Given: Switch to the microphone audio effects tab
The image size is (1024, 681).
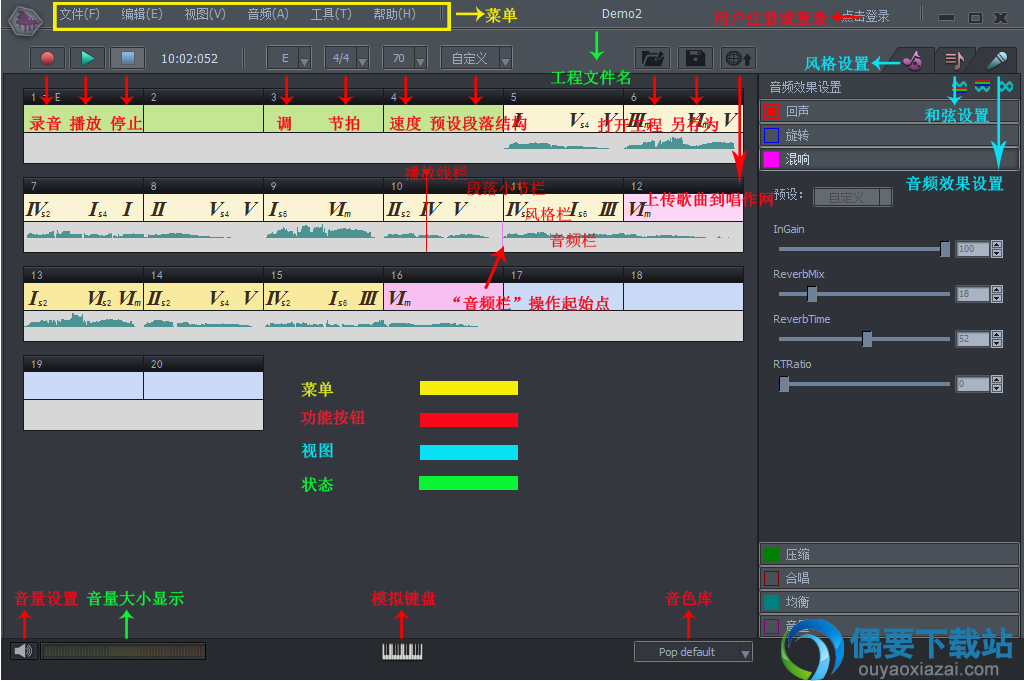Looking at the screenshot, I should pos(997,61).
